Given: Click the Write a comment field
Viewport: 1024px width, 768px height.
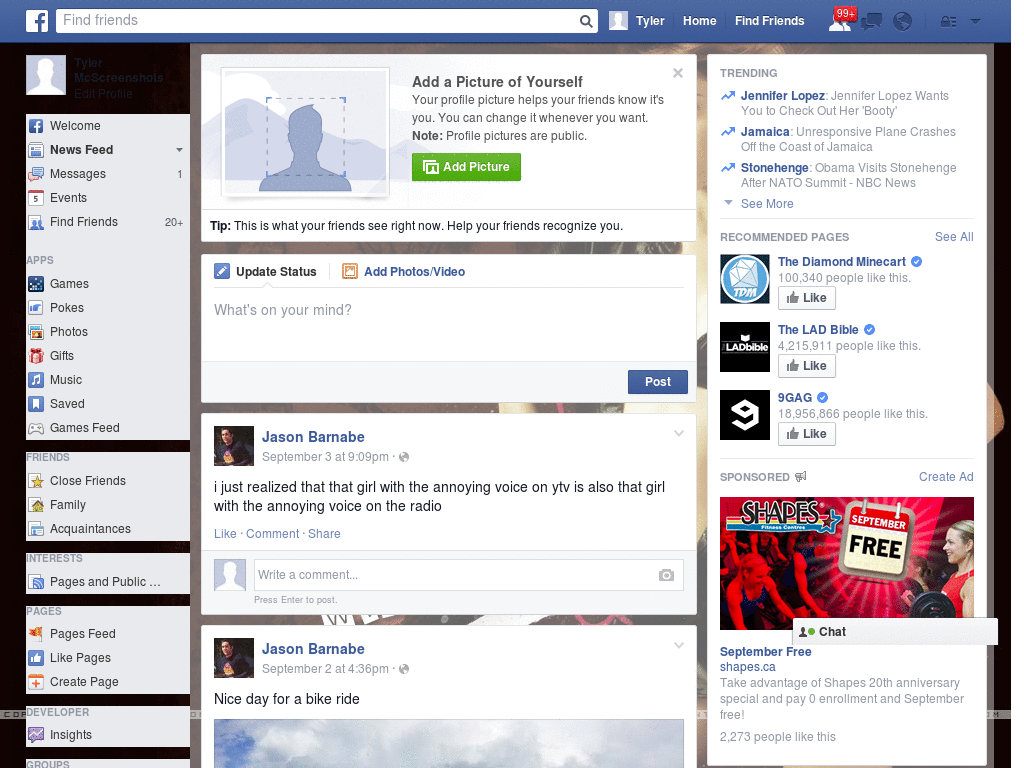Looking at the screenshot, I should 469,575.
